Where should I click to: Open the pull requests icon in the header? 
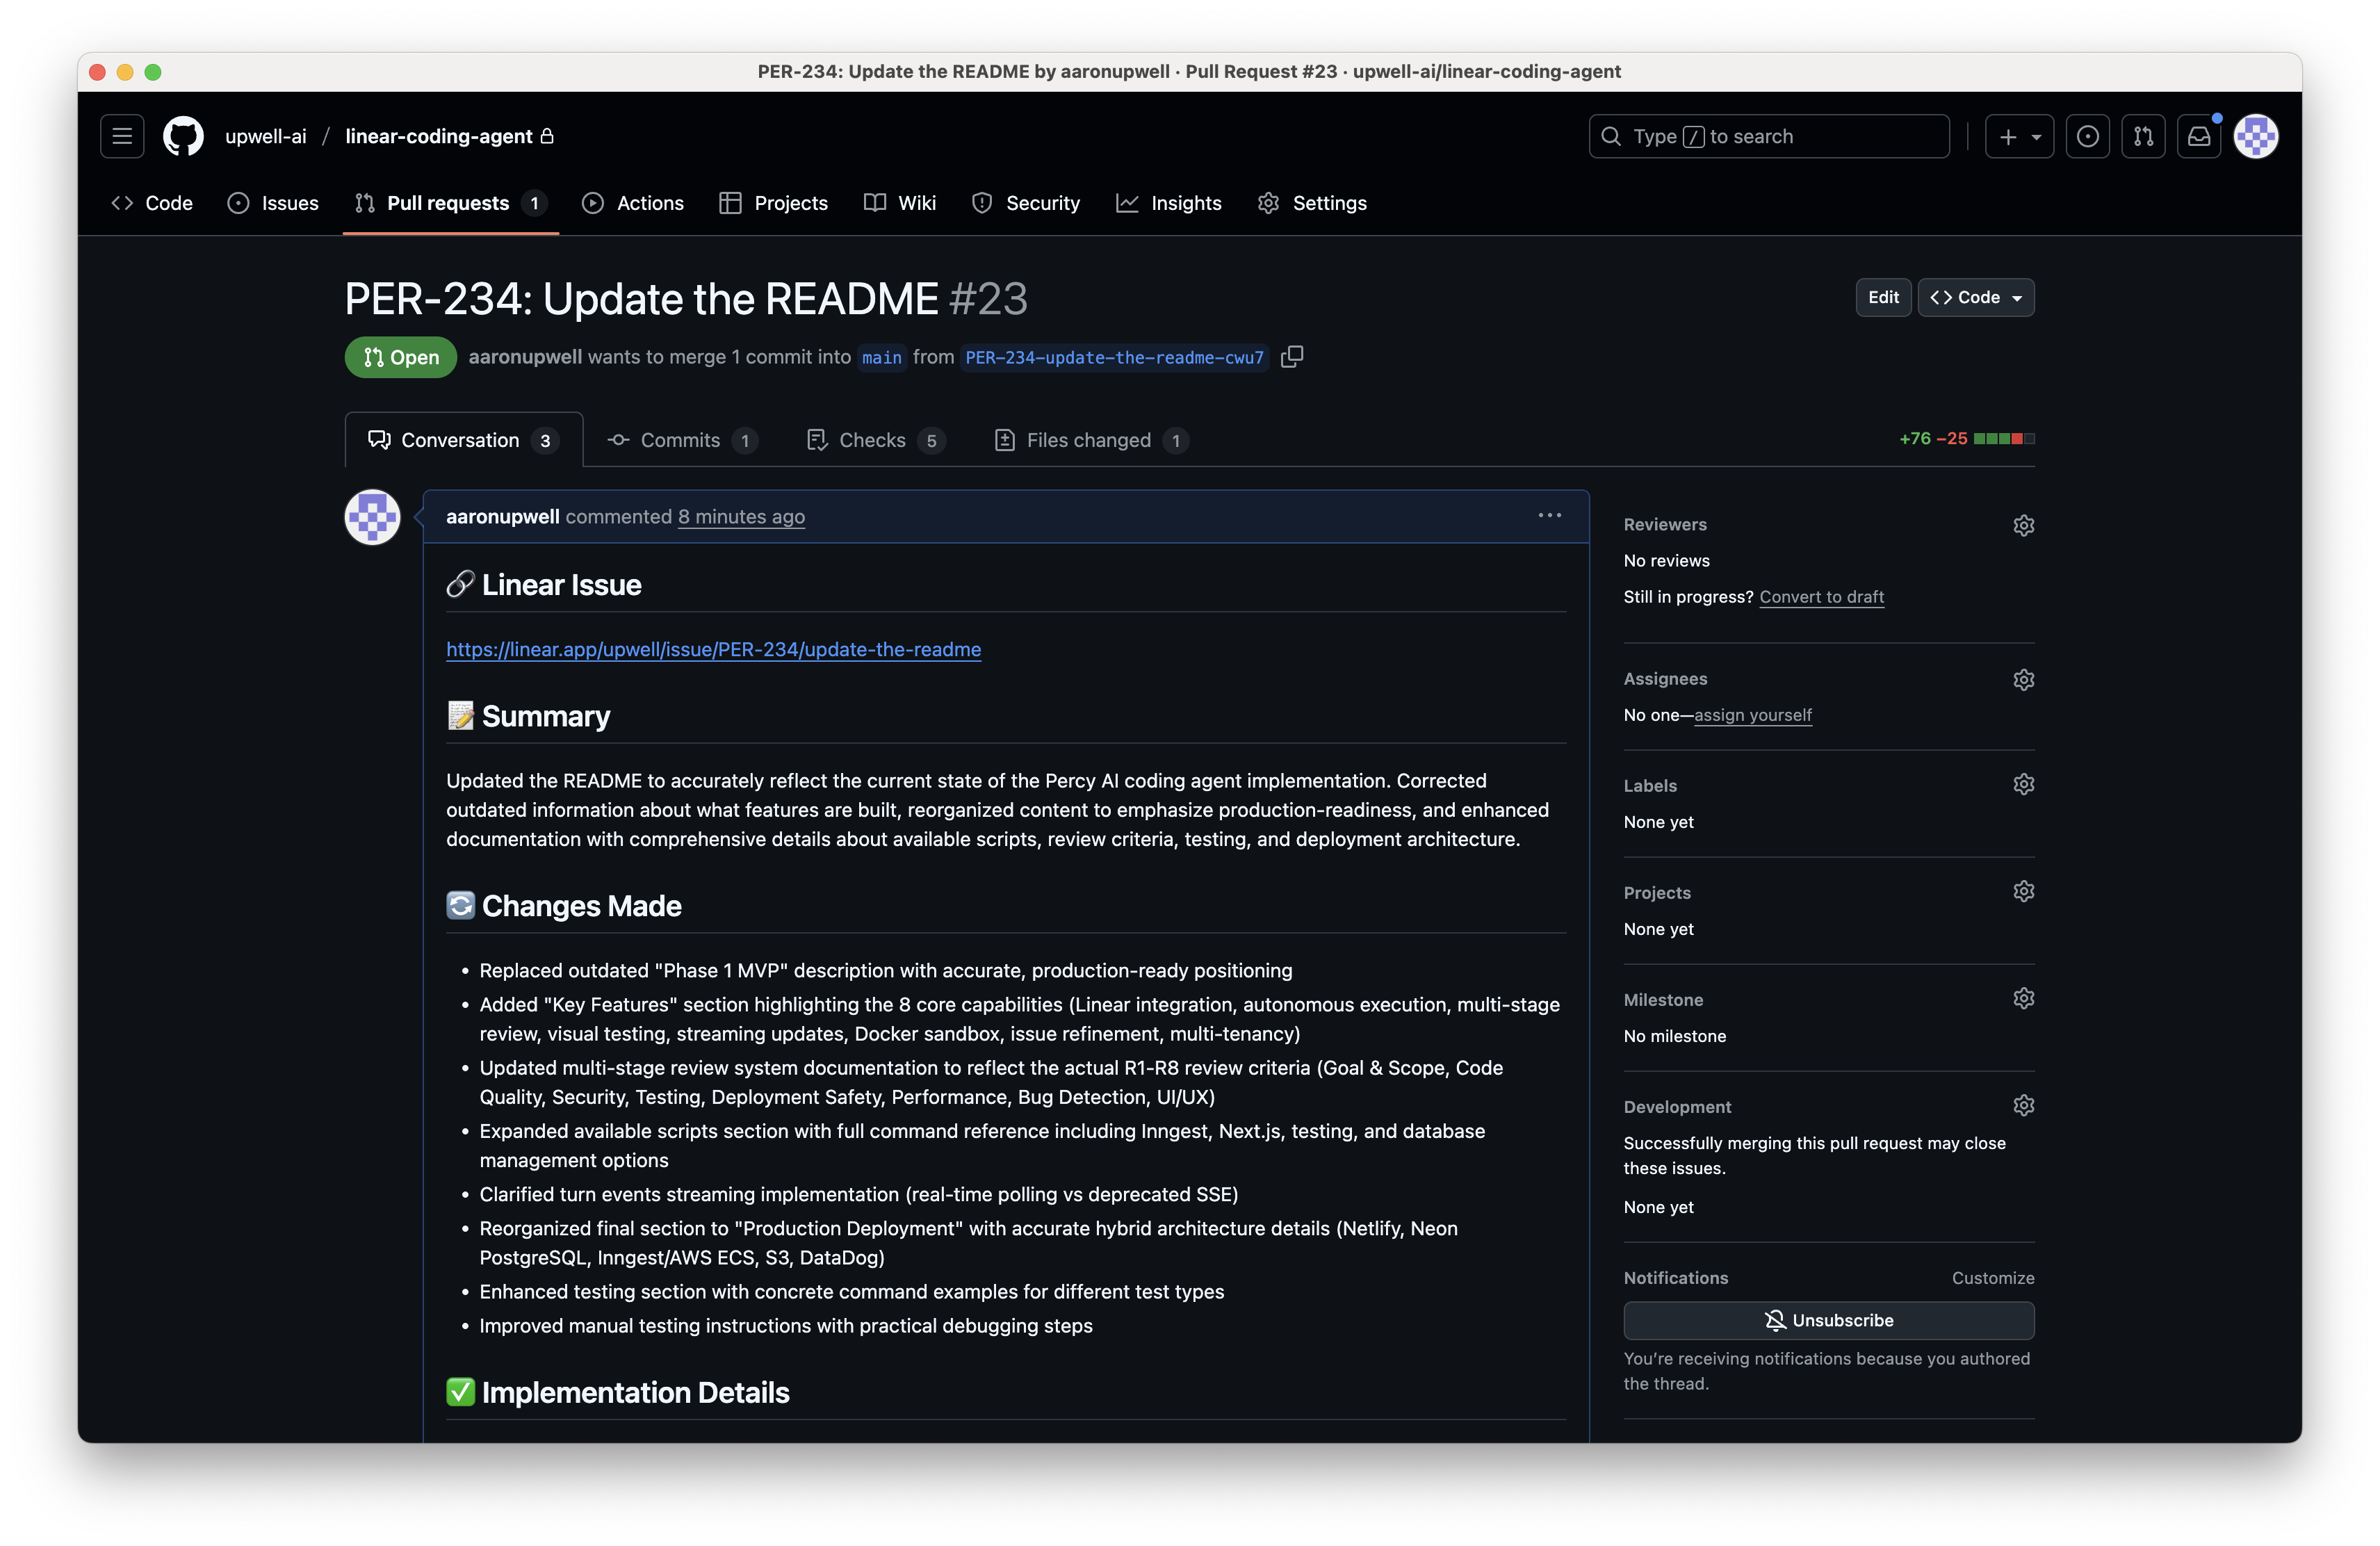(x=2143, y=136)
